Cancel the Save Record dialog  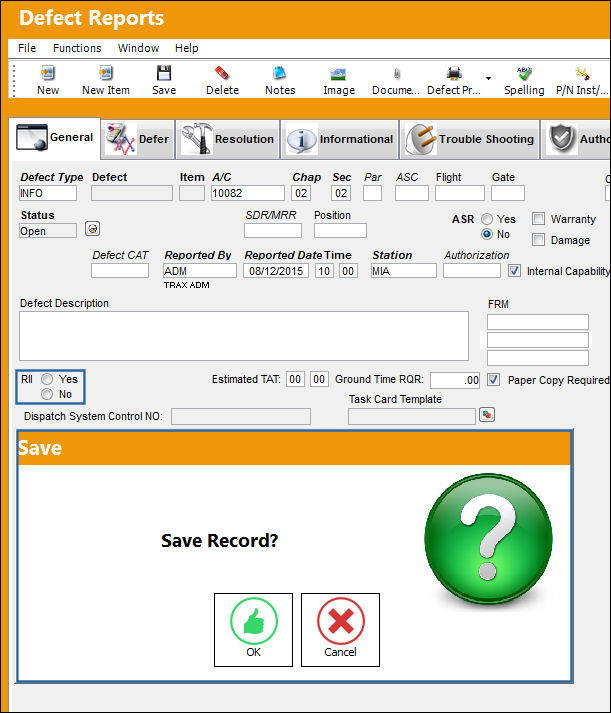[x=340, y=630]
